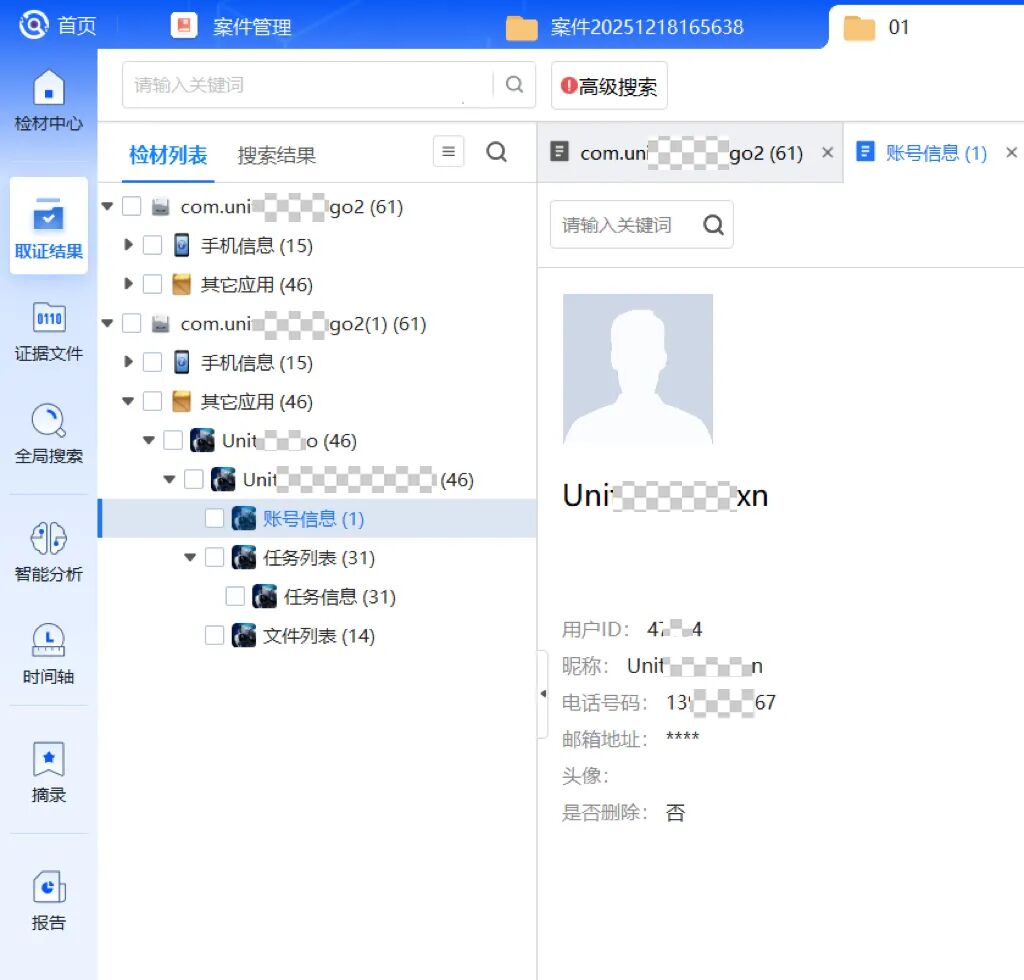Click the 高级搜索 button
Viewport: 1024px width, 980px height.
pyautogui.click(x=609, y=86)
